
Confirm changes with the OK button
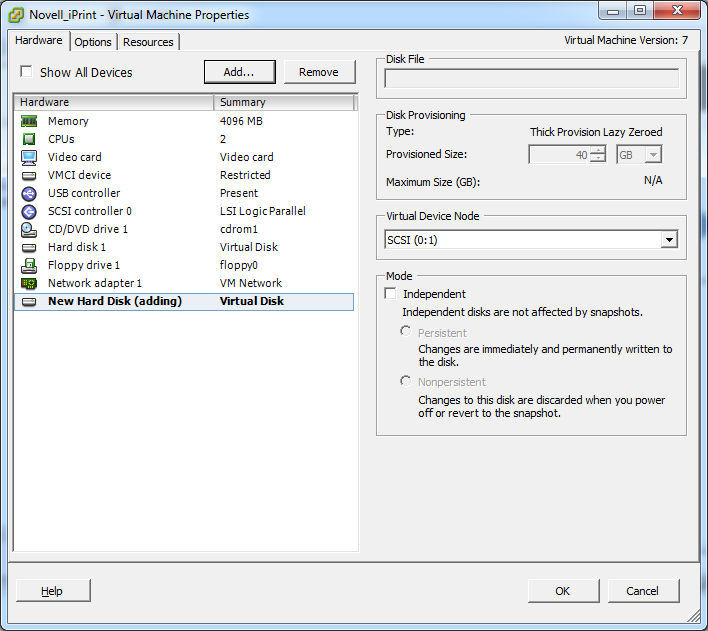[x=563, y=591]
